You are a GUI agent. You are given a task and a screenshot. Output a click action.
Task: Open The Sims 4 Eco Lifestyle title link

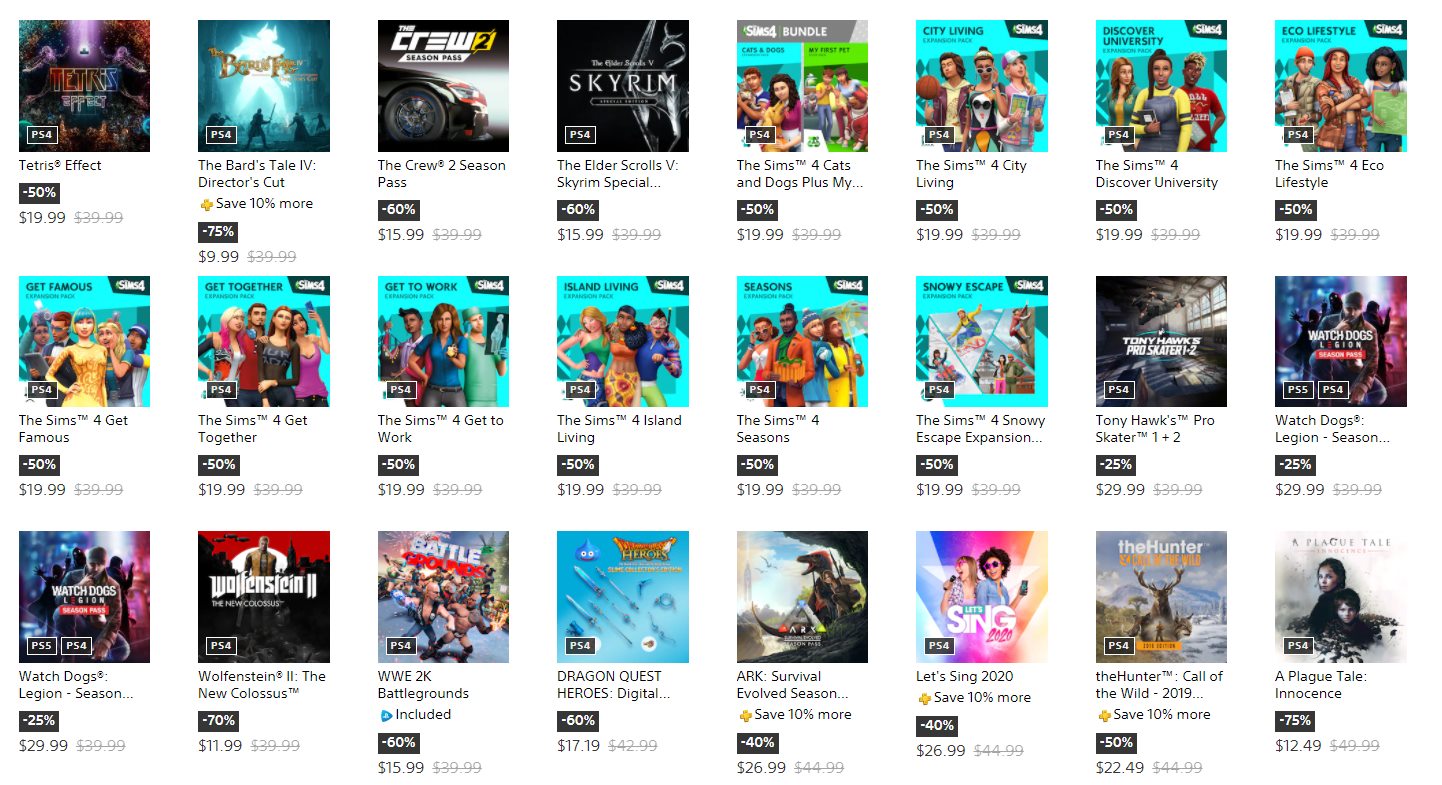point(1330,174)
